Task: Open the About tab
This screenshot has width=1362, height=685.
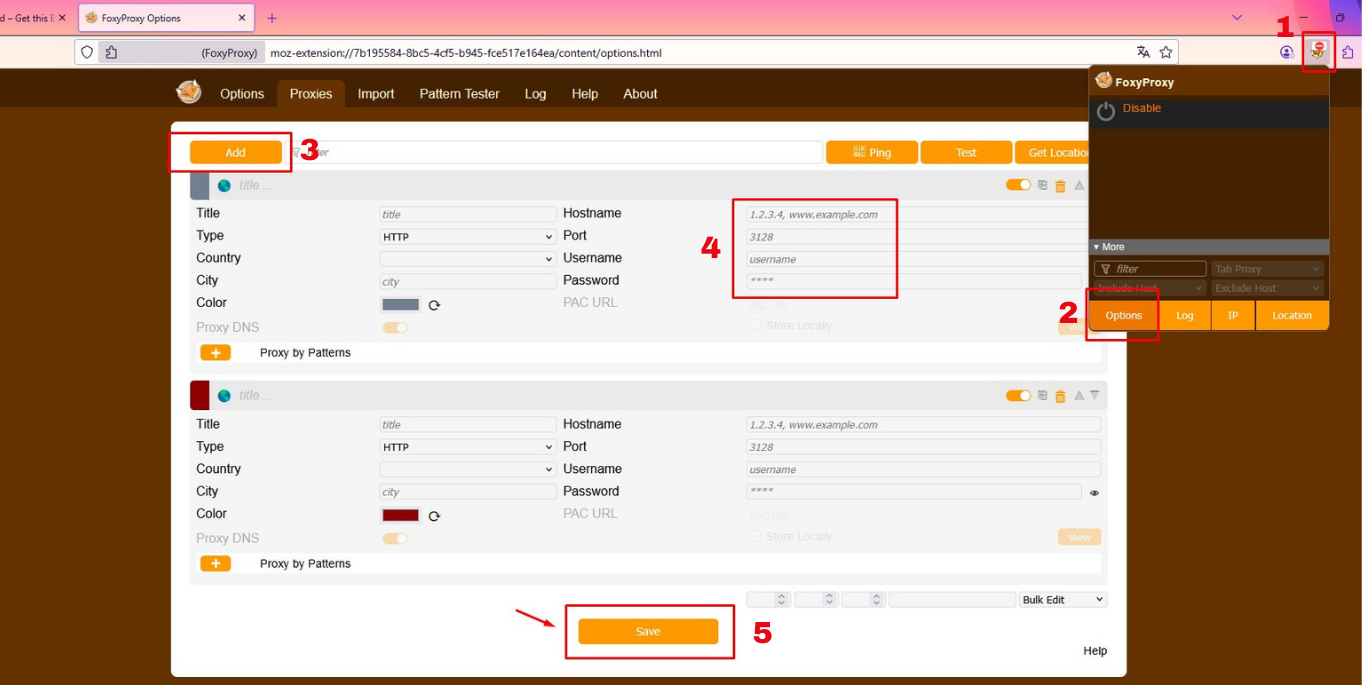Action: click(x=640, y=94)
